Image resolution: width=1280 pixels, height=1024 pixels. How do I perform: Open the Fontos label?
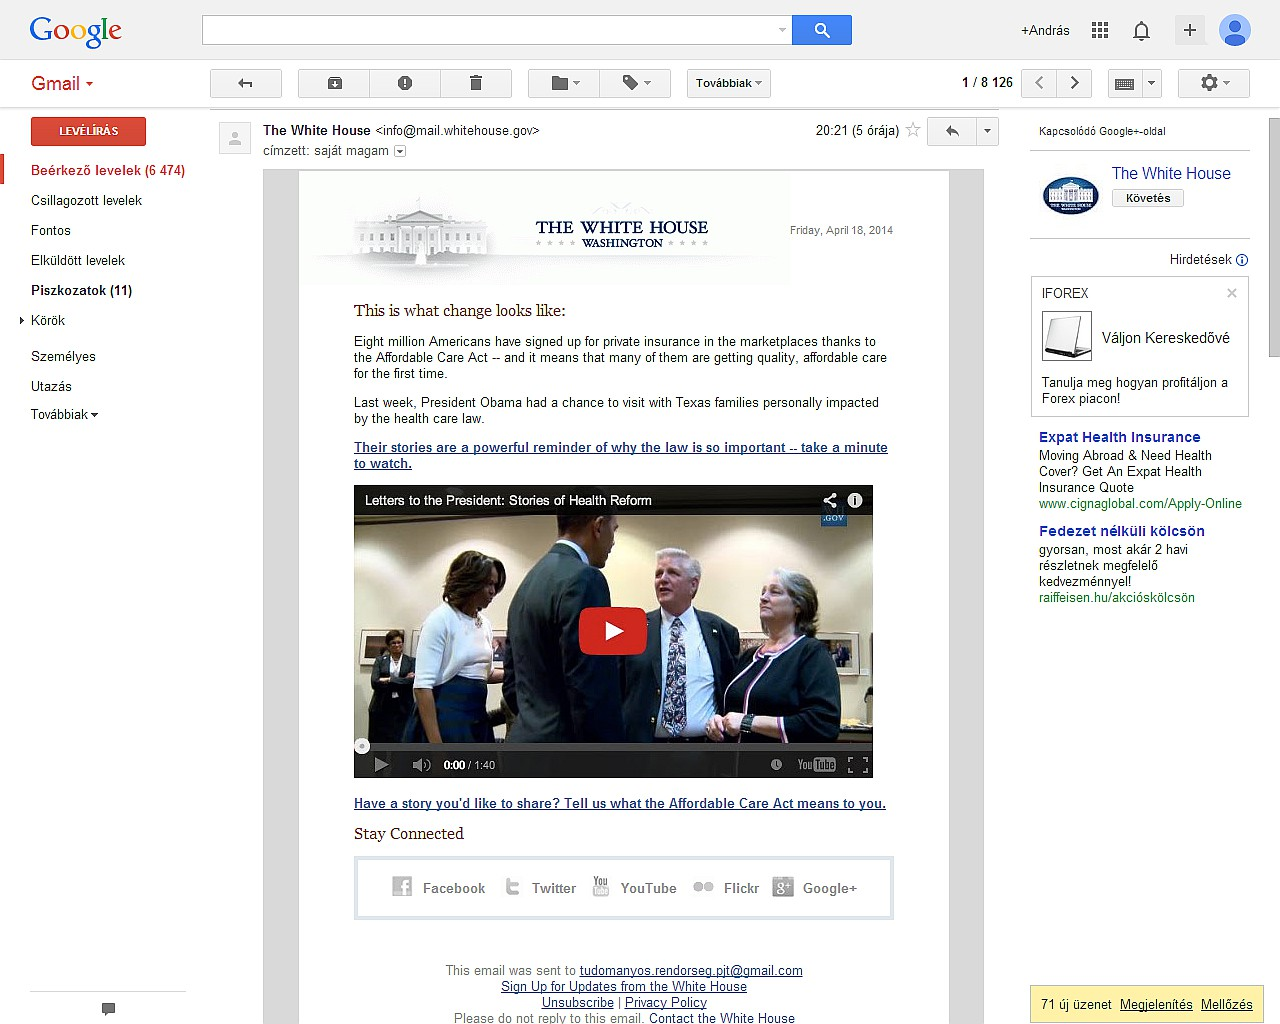[x=51, y=230]
